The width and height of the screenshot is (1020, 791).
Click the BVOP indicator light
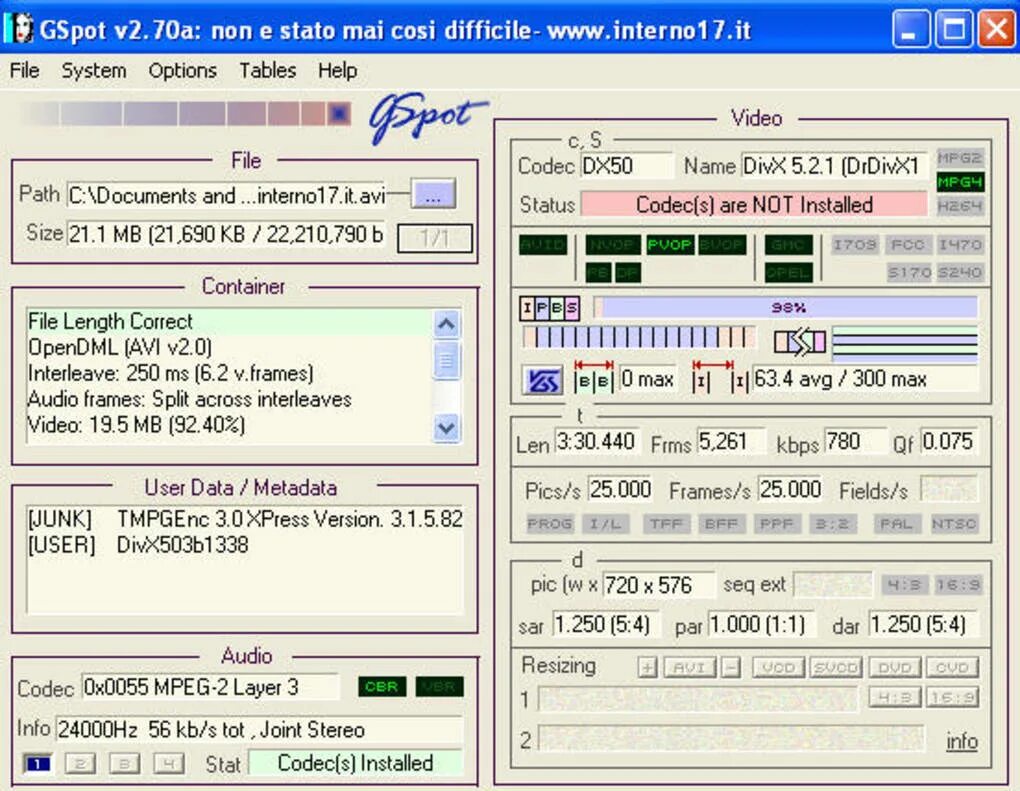(722, 245)
